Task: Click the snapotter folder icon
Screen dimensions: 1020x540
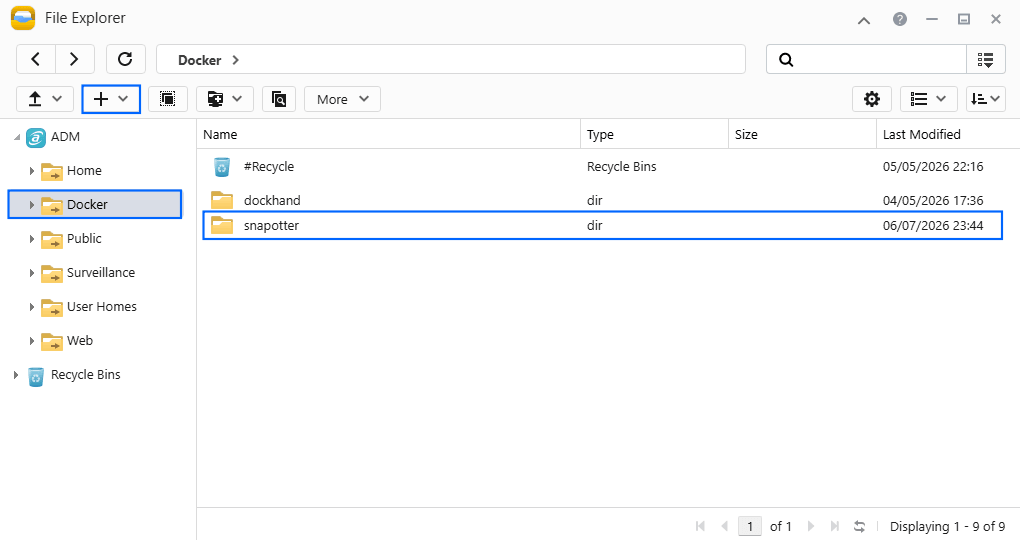Action: 222,226
